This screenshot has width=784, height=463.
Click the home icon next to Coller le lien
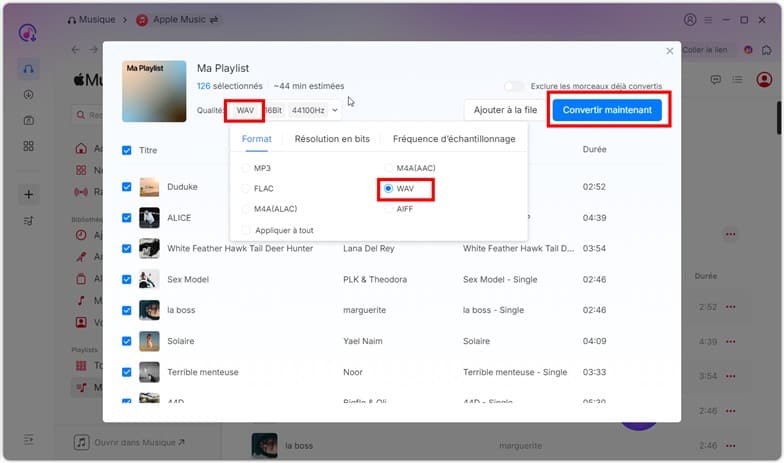766,50
